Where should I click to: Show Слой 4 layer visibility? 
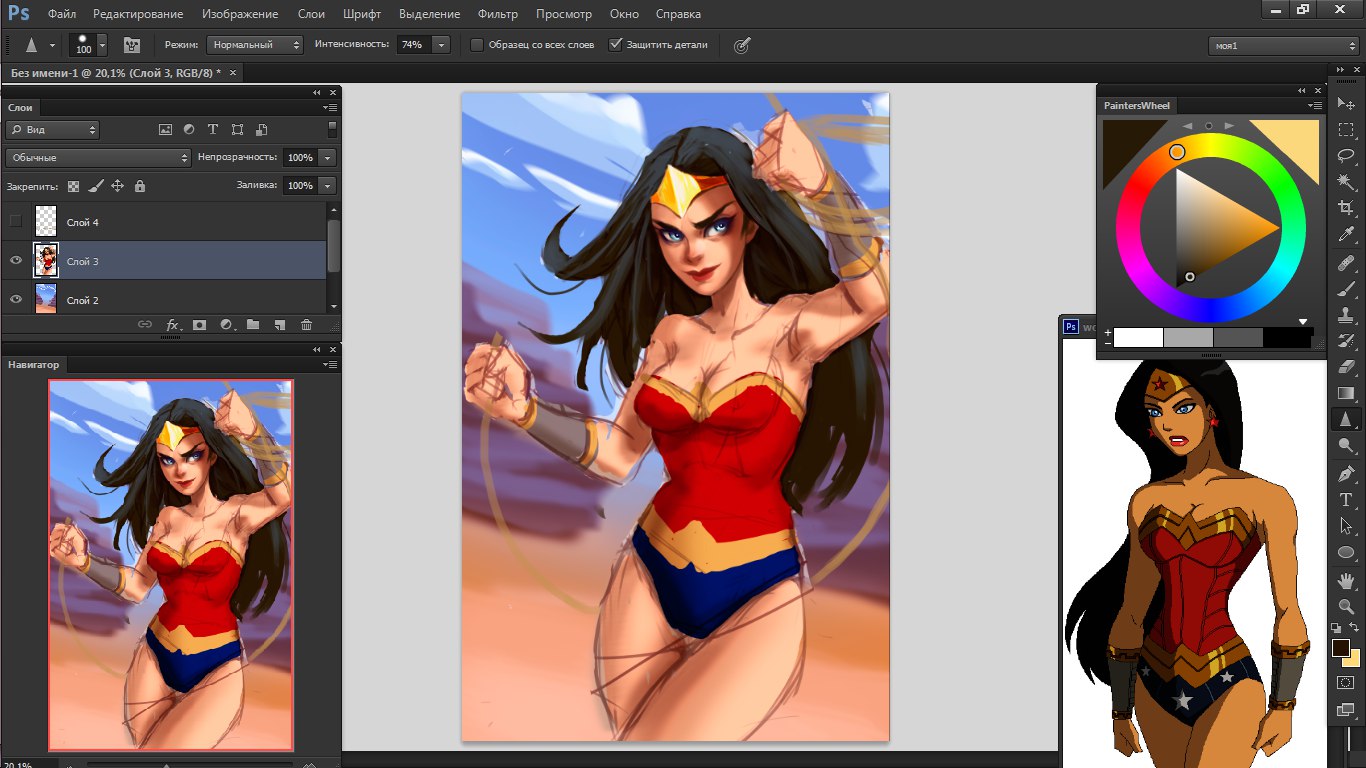click(x=15, y=221)
